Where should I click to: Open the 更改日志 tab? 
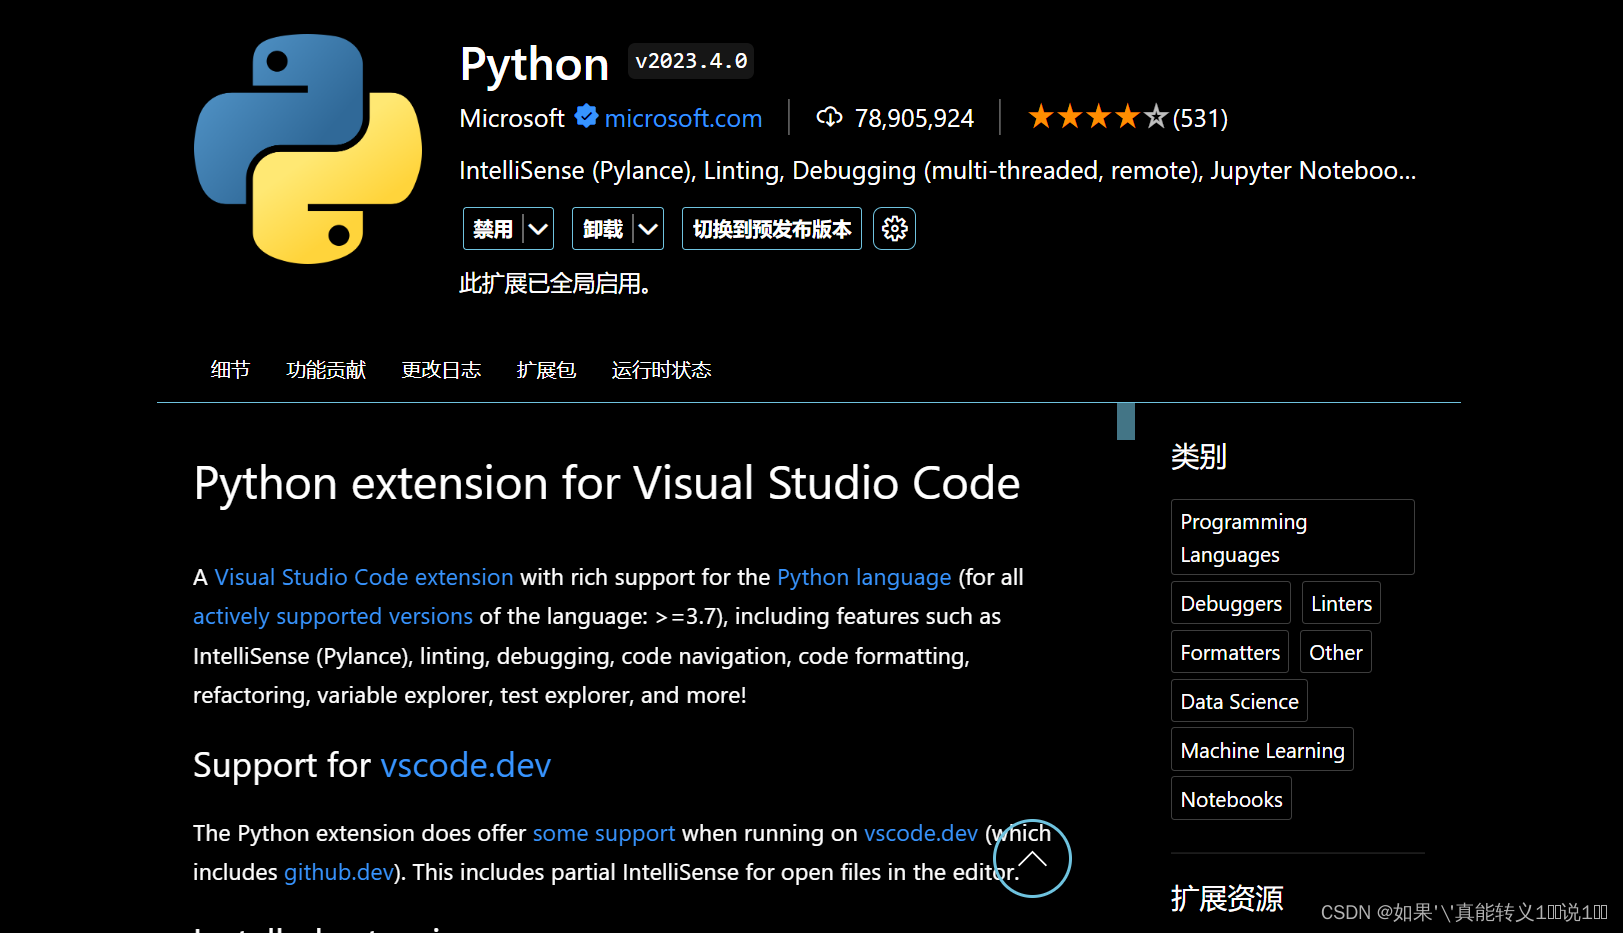441,370
